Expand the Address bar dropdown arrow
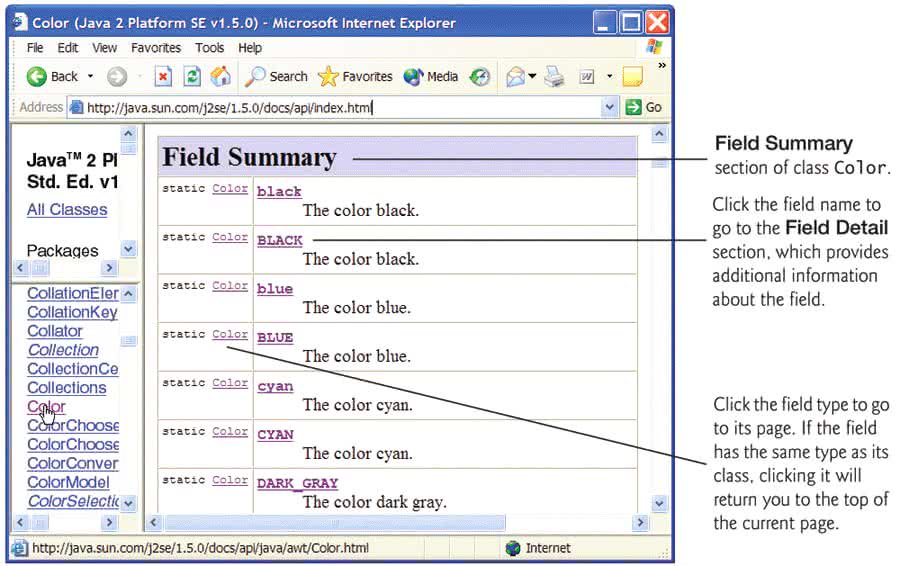This screenshot has height=566, width=900. pos(609,107)
